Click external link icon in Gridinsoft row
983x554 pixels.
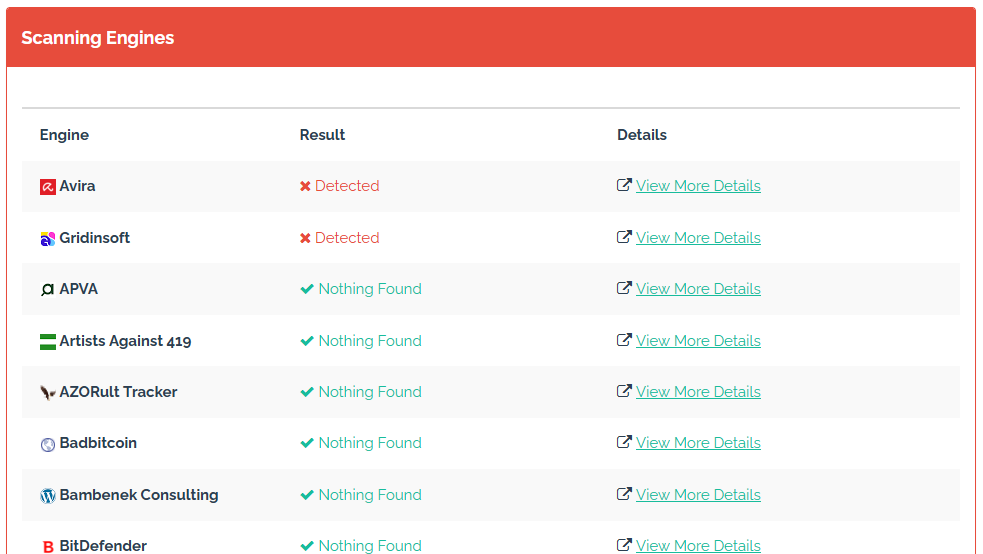point(624,237)
